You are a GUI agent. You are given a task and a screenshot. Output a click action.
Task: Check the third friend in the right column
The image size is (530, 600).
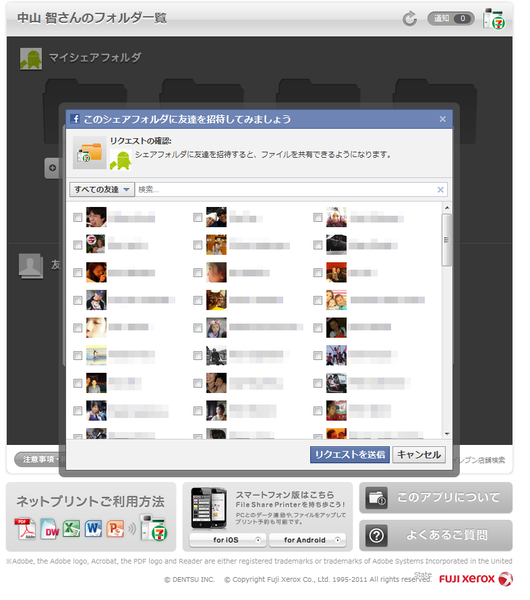[318, 272]
